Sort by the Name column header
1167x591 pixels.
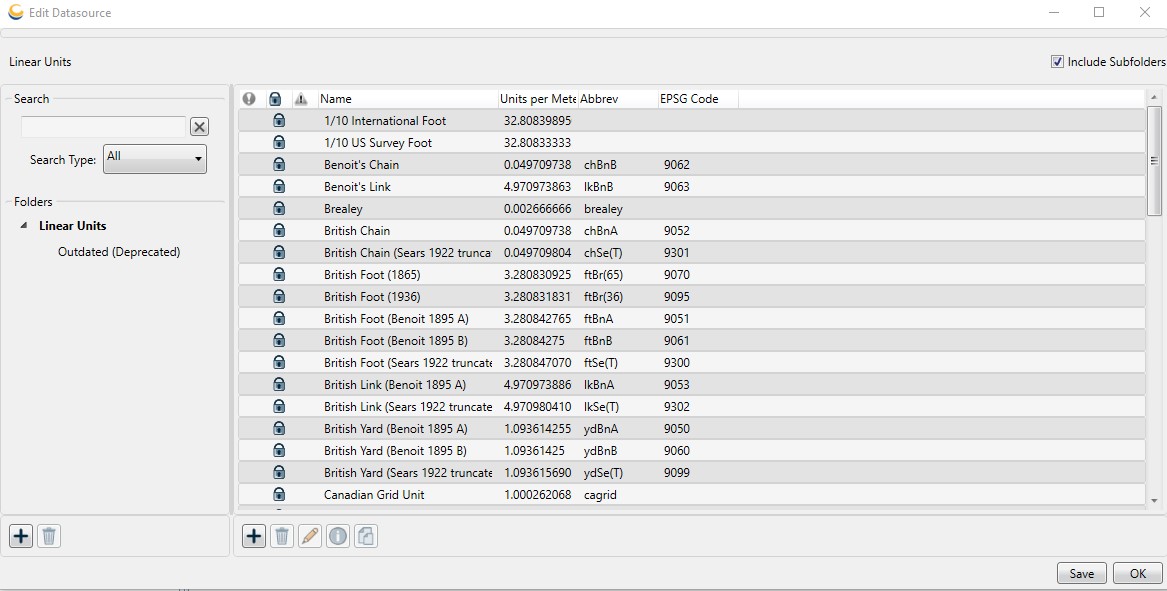pos(336,99)
